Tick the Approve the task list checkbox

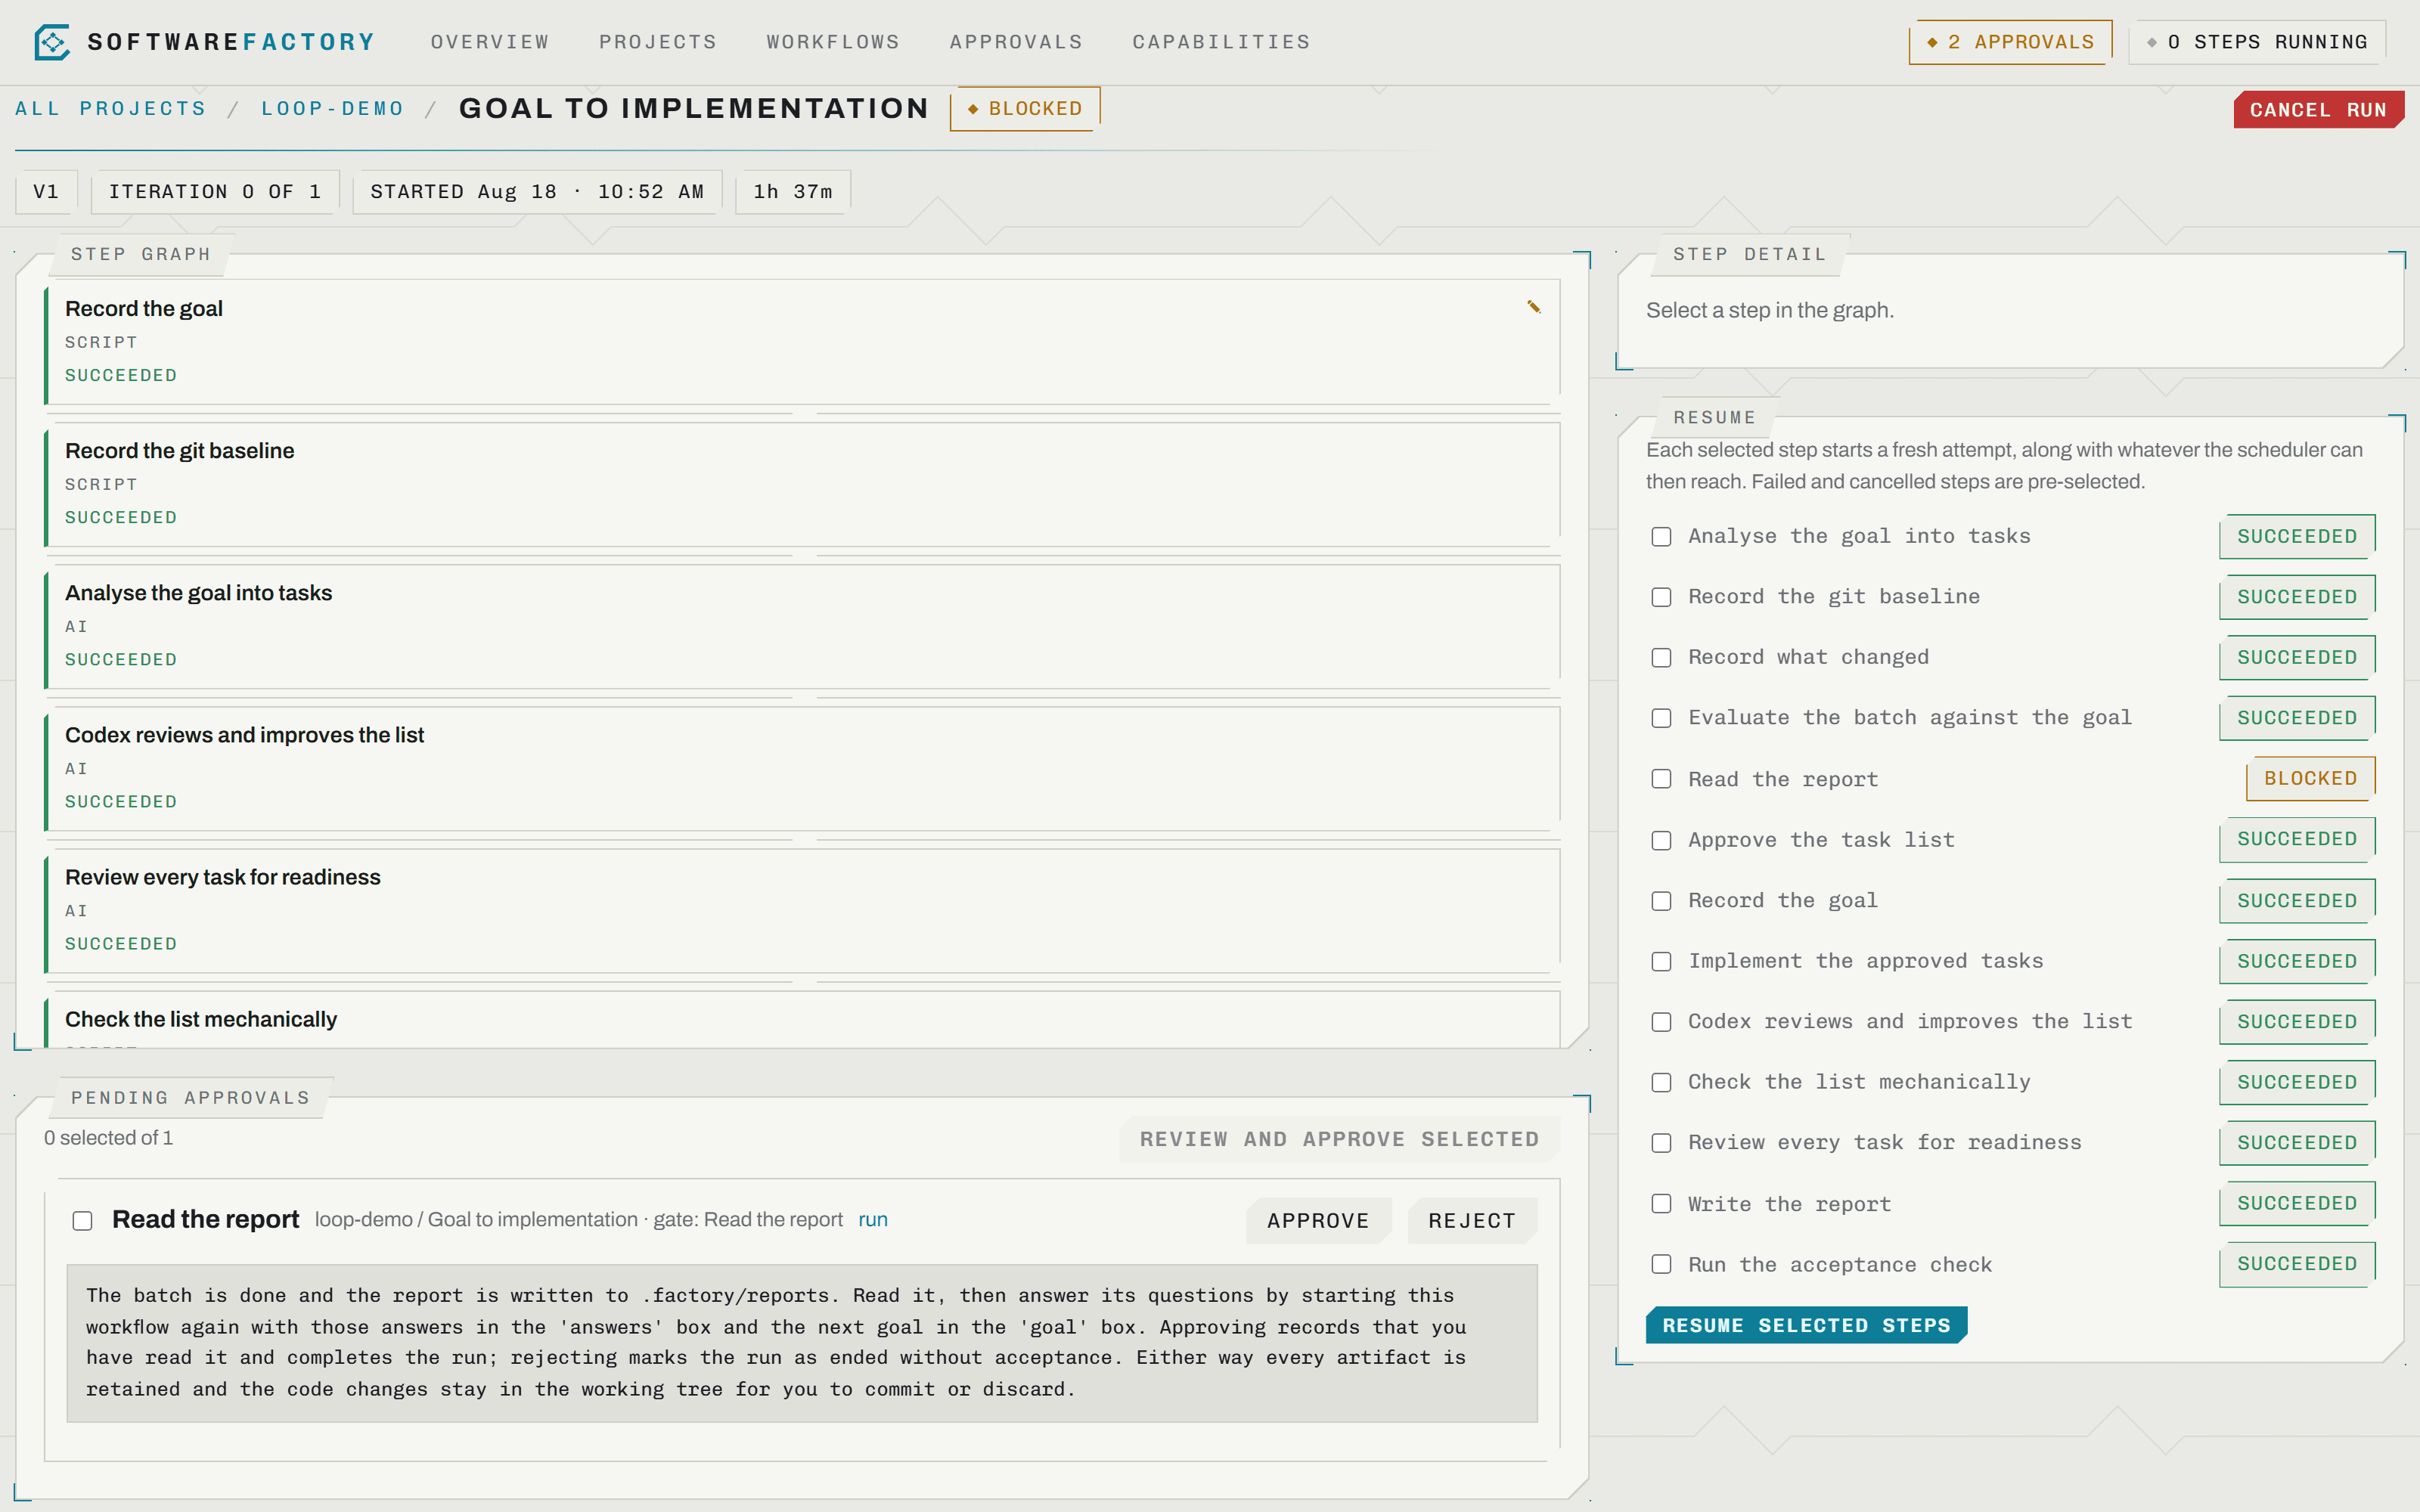click(1661, 840)
